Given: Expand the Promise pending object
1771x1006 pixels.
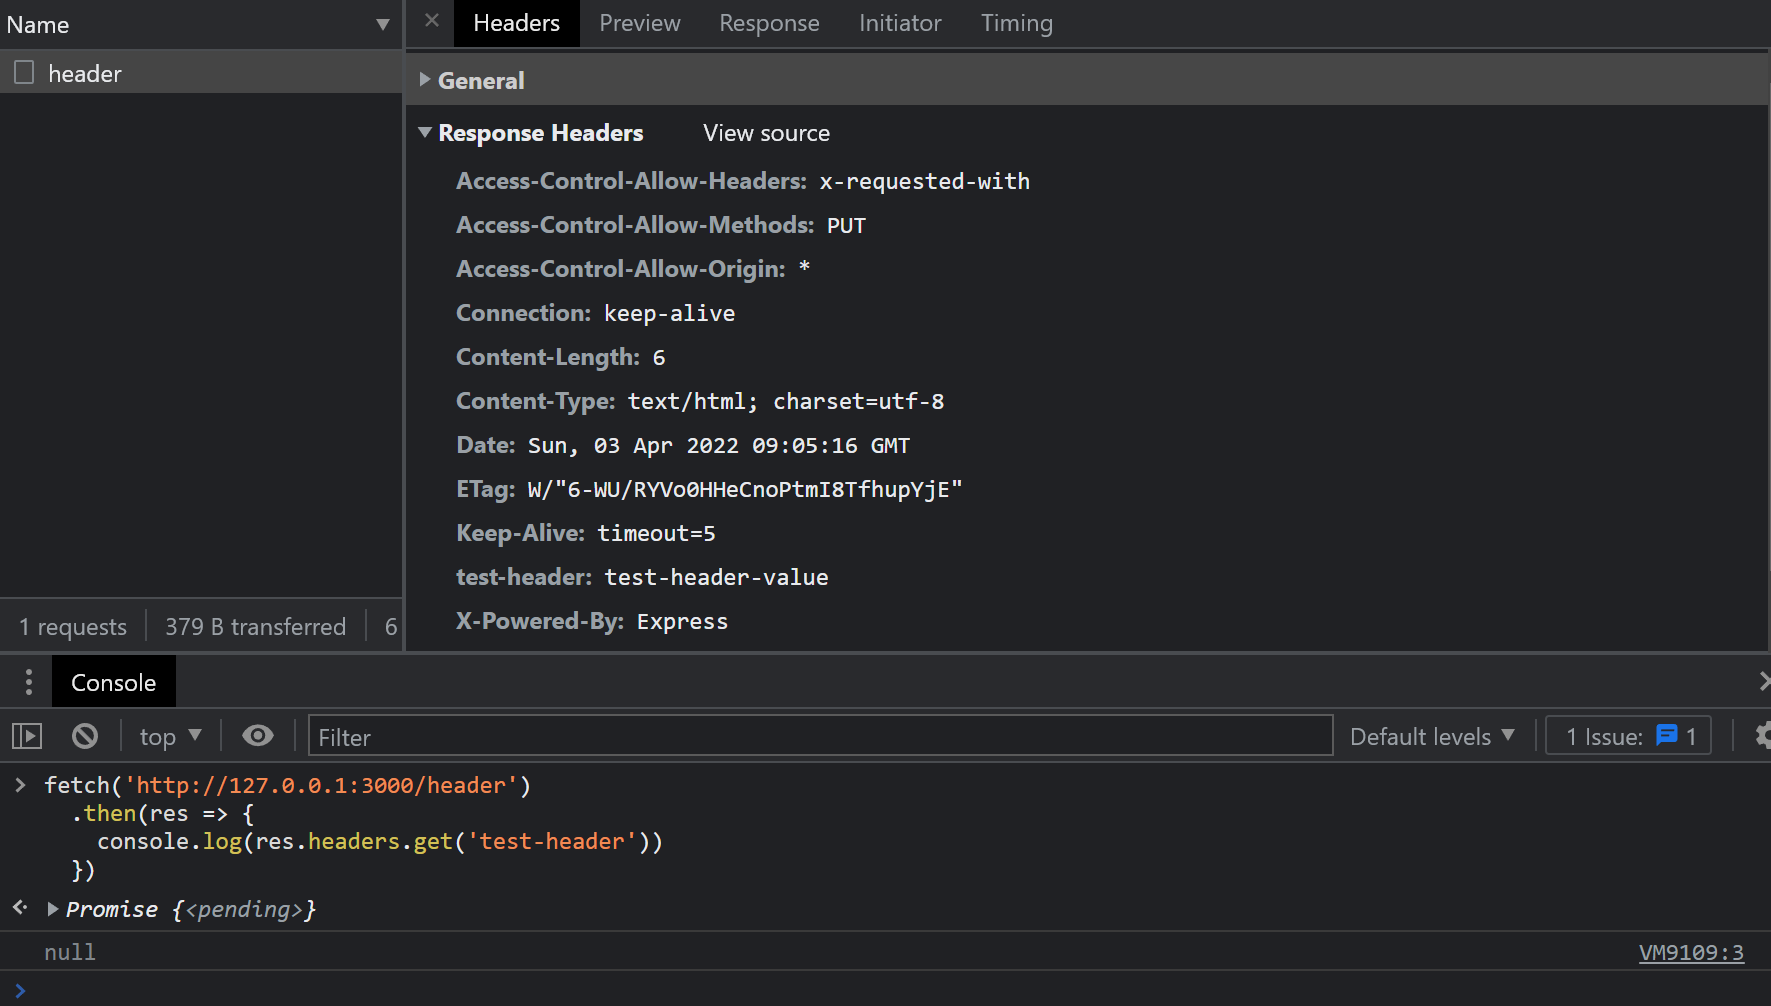Looking at the screenshot, I should point(52,909).
